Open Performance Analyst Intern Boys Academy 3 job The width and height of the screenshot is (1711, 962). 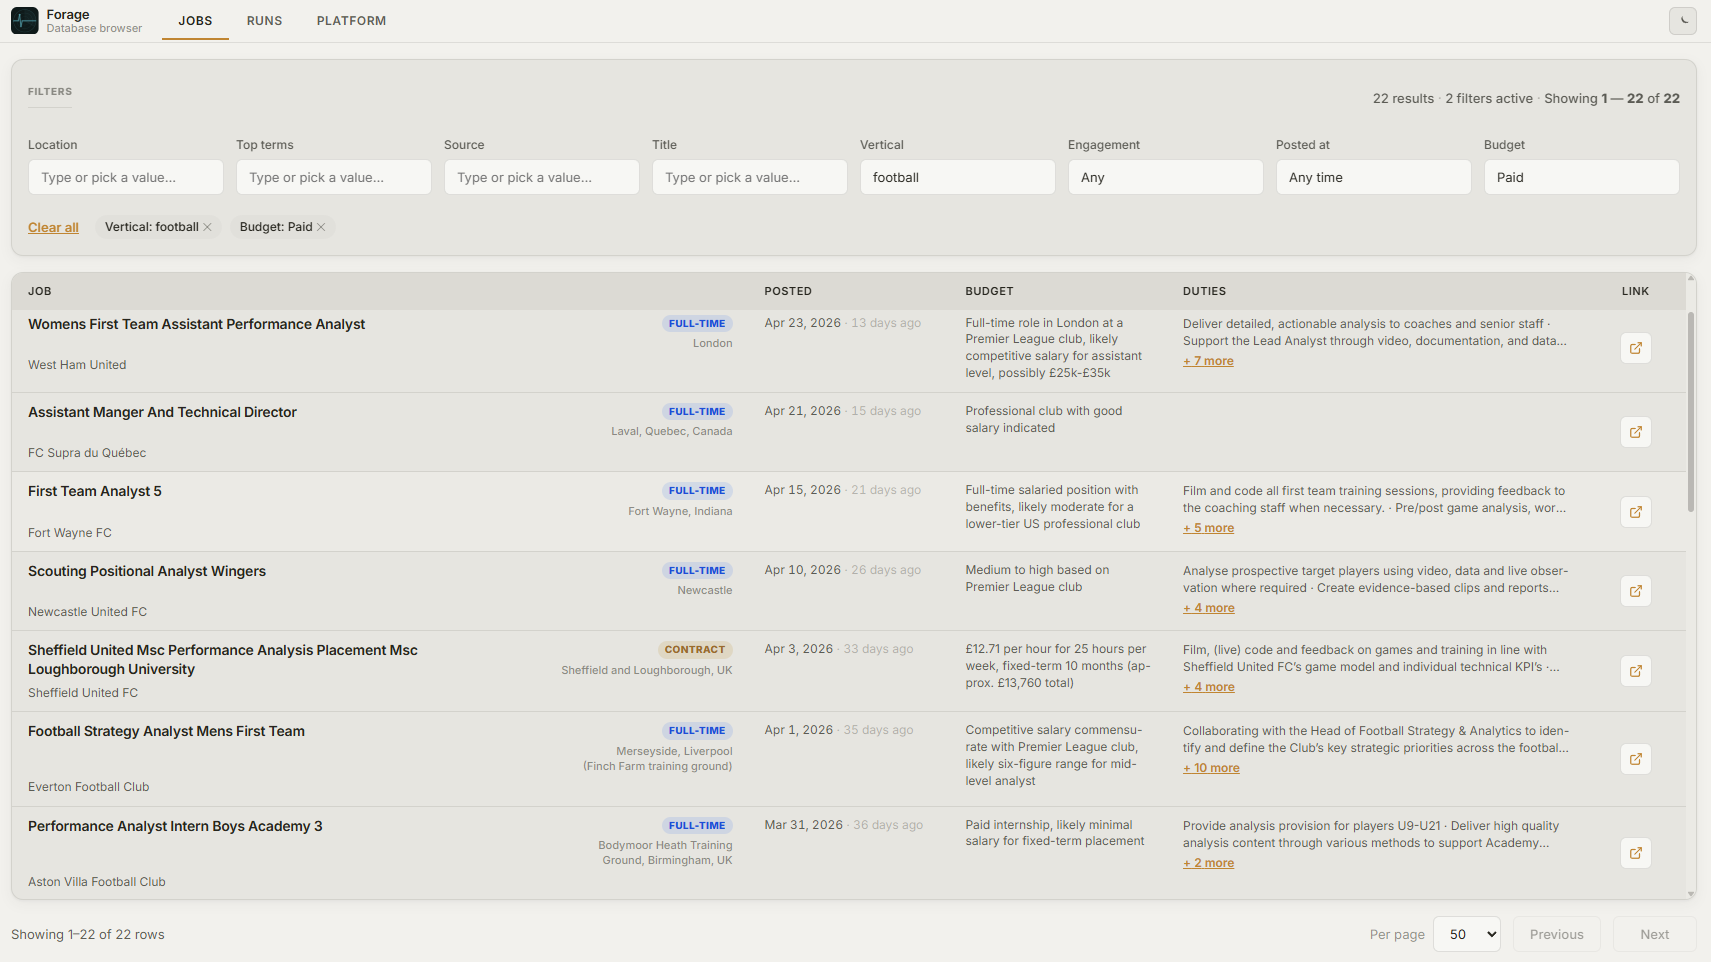pos(175,826)
